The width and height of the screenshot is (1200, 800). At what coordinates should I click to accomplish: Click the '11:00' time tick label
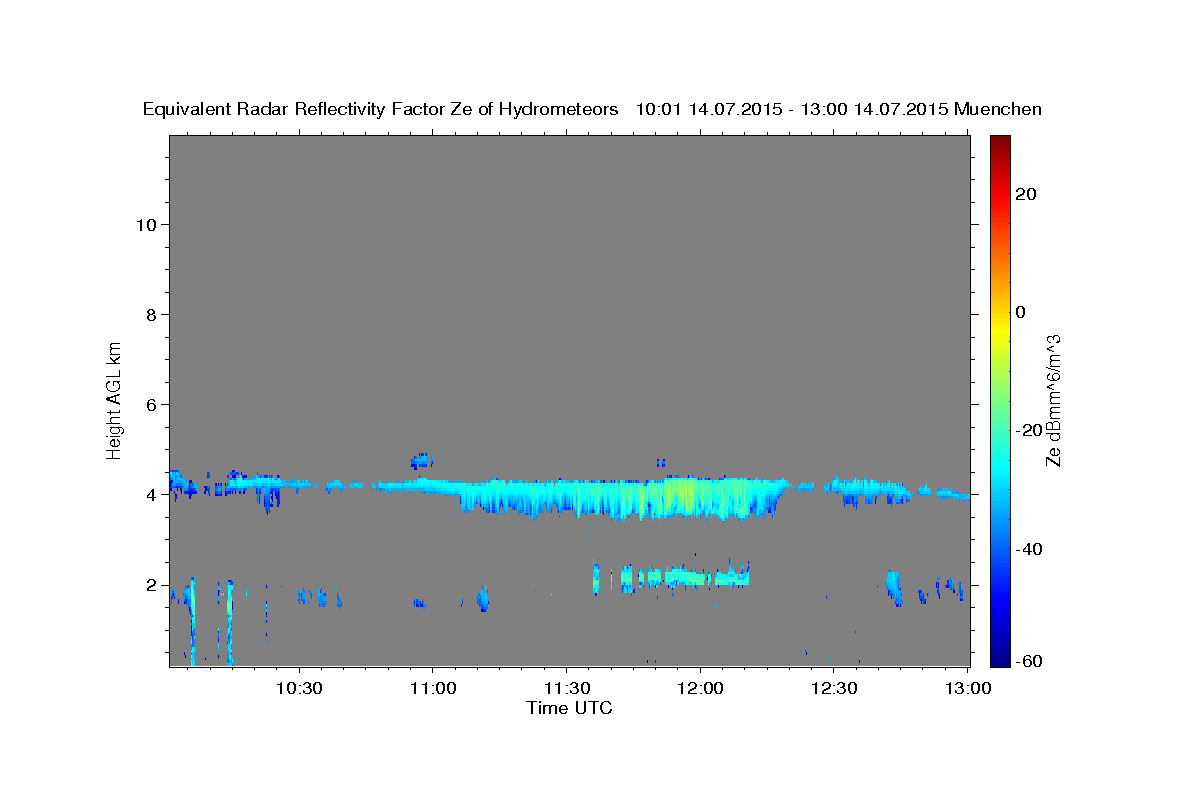[x=432, y=688]
